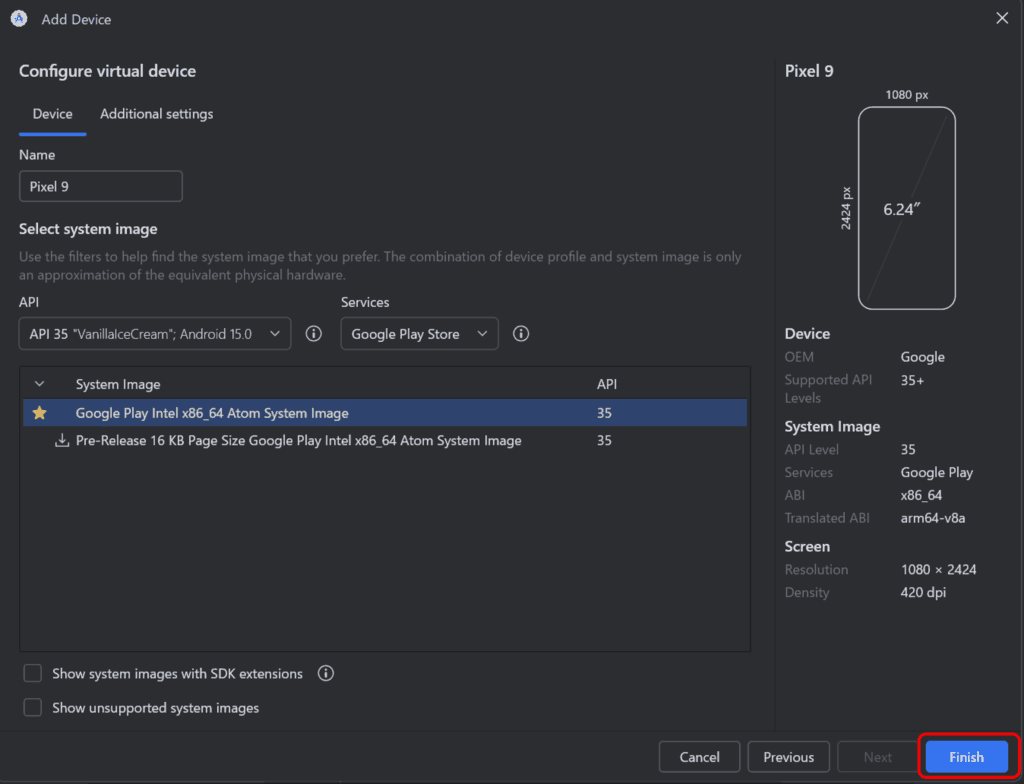1024x784 pixels.
Task: Click the Android Studio logo icon
Action: (x=19, y=19)
